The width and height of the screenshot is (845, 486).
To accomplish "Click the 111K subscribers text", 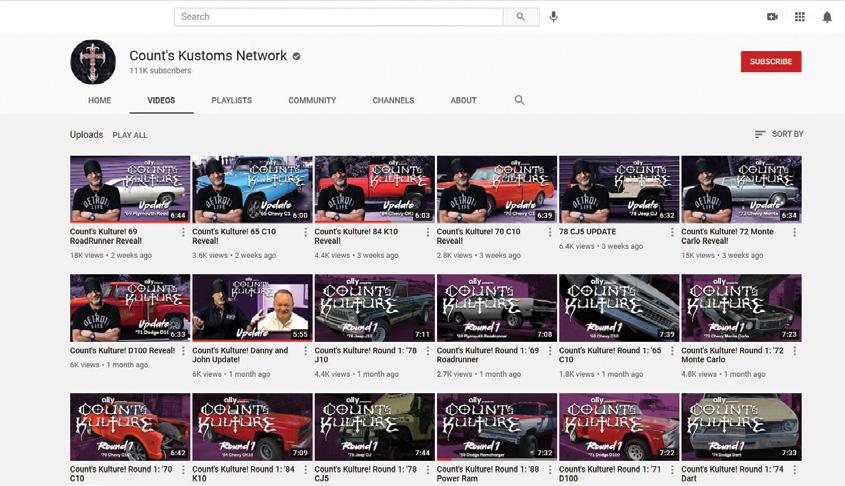I will [x=160, y=71].
